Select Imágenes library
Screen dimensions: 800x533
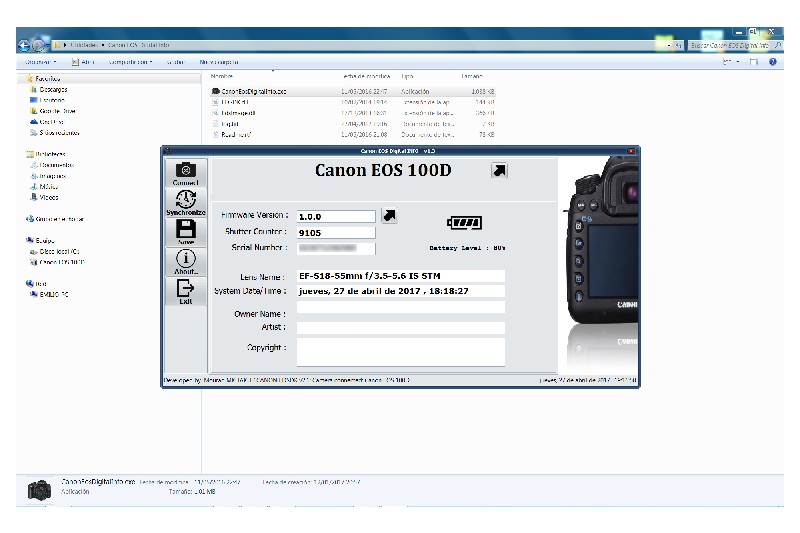point(48,176)
